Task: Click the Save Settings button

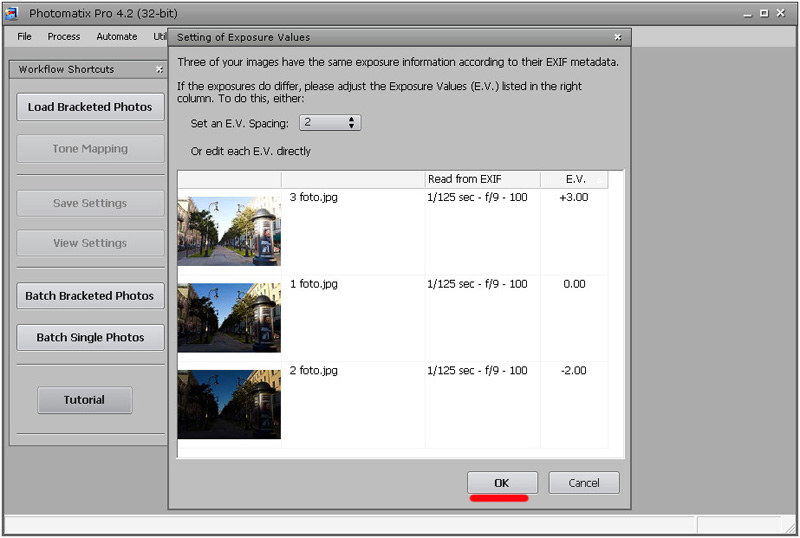Action: [90, 203]
